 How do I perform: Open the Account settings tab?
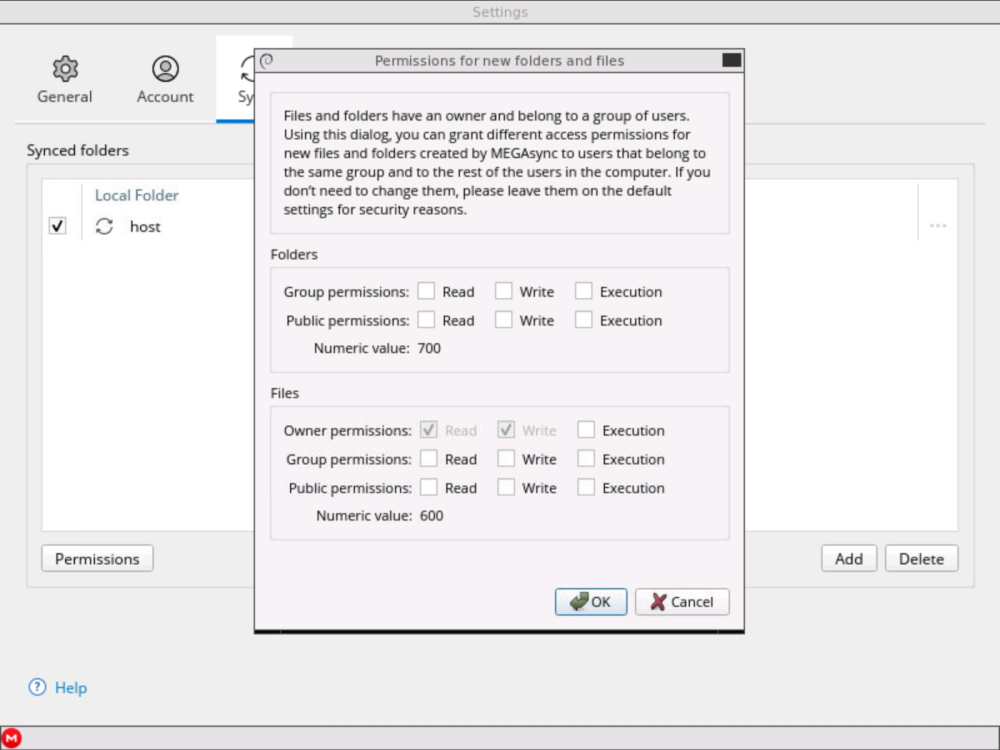click(165, 80)
